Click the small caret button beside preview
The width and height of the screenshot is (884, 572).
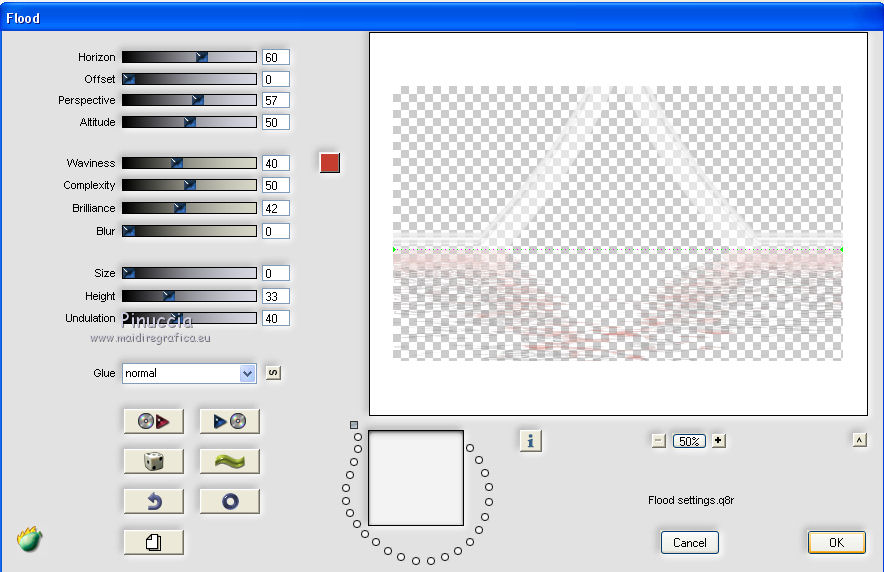859,440
